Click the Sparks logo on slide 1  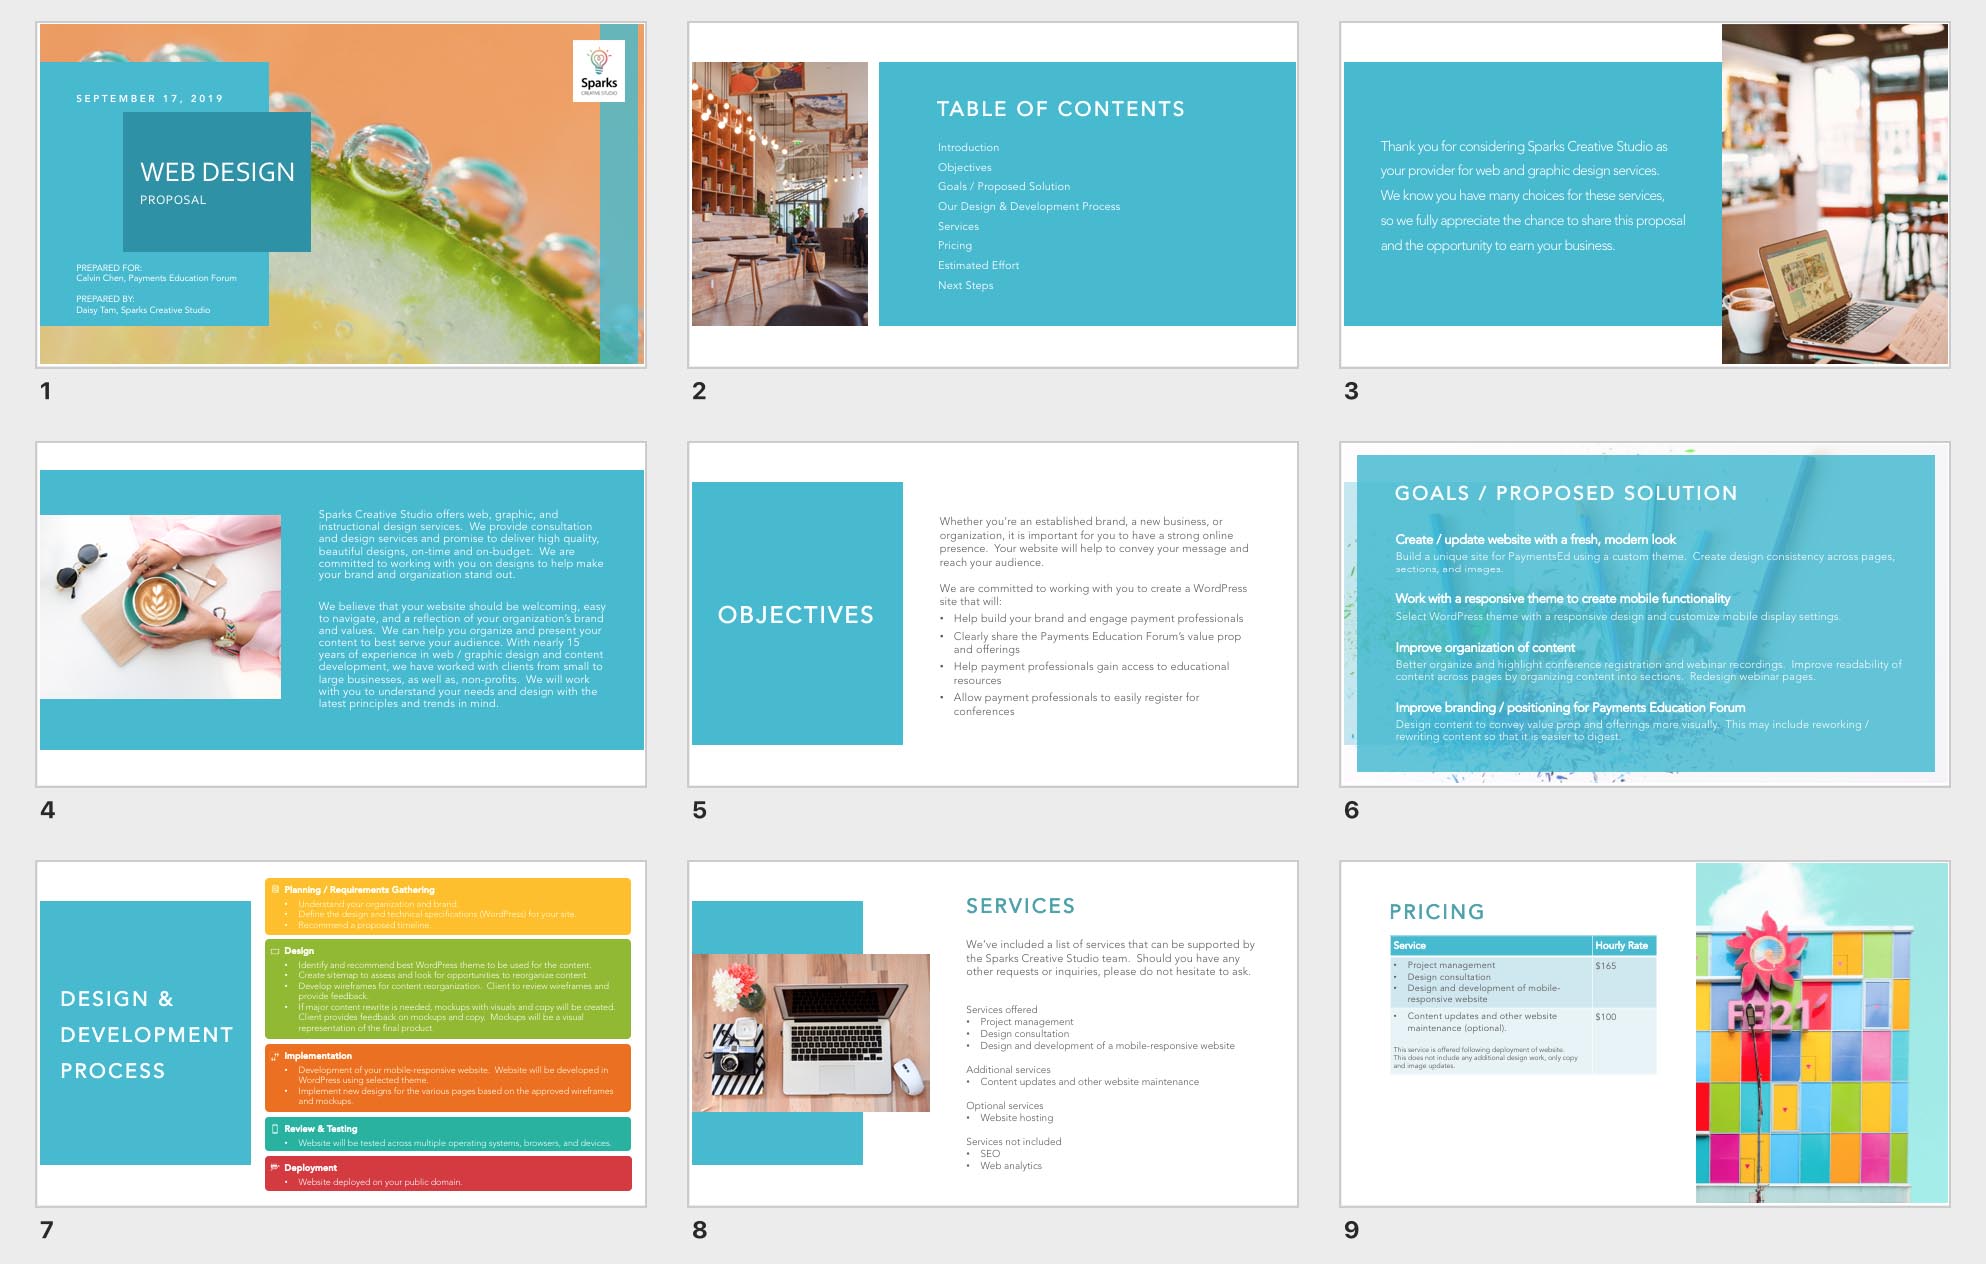click(x=598, y=70)
